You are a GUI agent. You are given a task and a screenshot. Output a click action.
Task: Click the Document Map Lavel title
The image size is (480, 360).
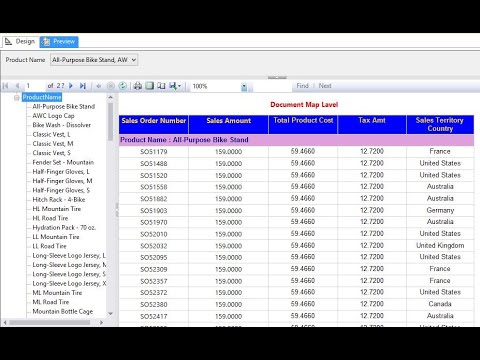304,105
